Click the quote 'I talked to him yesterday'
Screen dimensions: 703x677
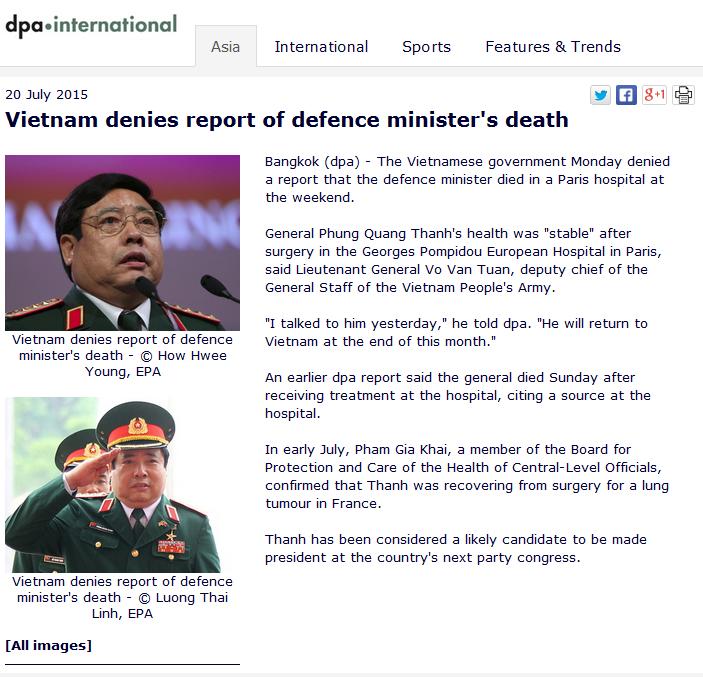pos(456,332)
